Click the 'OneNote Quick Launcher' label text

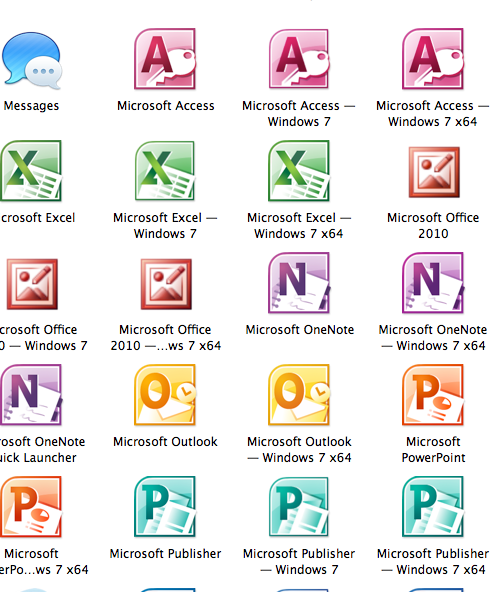coord(42,450)
